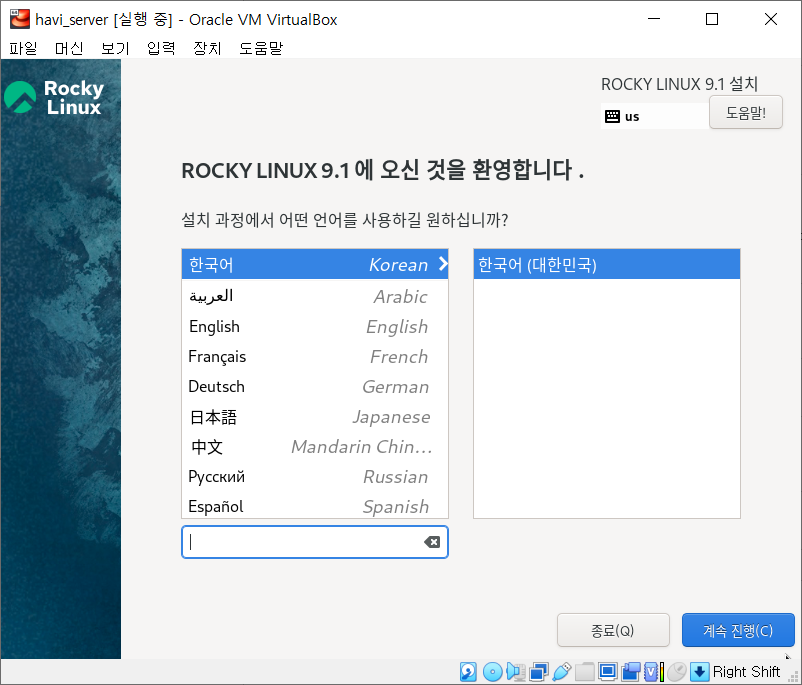This screenshot has width=802, height=685.
Task: Click the shared folders status icon
Action: 585,671
